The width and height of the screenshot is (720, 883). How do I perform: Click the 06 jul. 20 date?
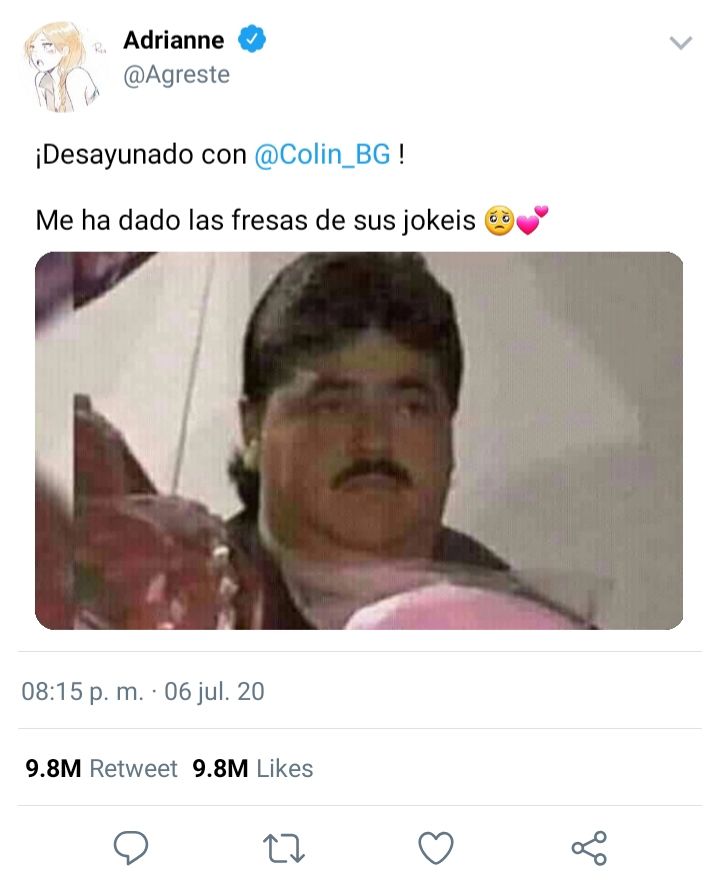[x=214, y=691]
